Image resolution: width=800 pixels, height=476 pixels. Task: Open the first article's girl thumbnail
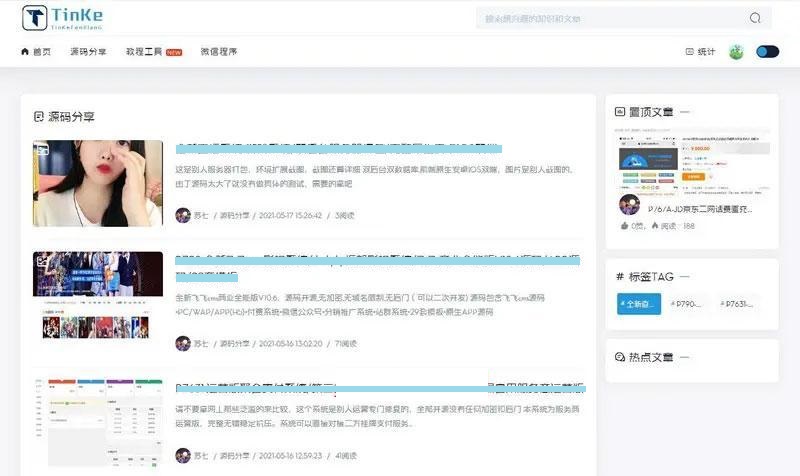click(97, 184)
